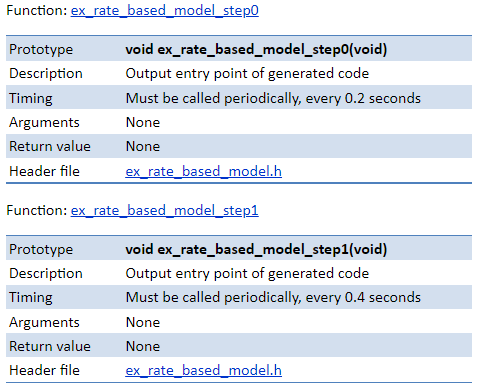Image resolution: width=477 pixels, height=387 pixels.
Task: Select the step0 Description value text
Action: 247,73
